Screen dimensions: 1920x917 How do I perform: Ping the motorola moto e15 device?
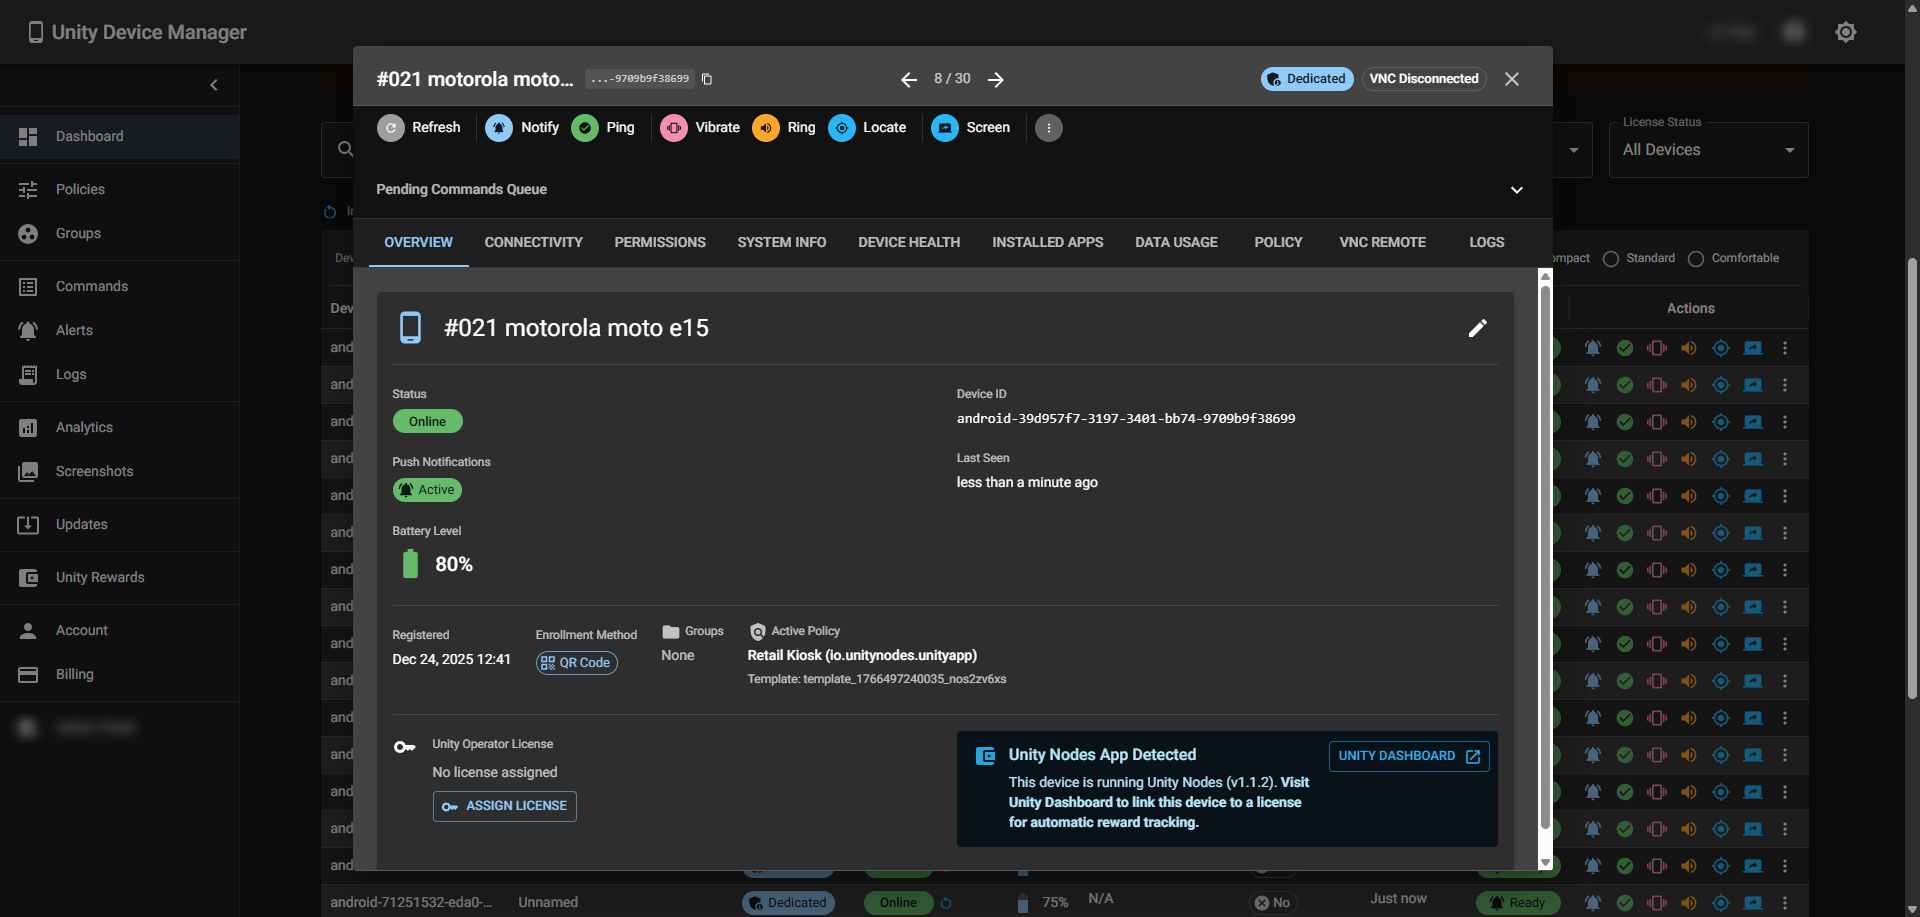pos(603,128)
